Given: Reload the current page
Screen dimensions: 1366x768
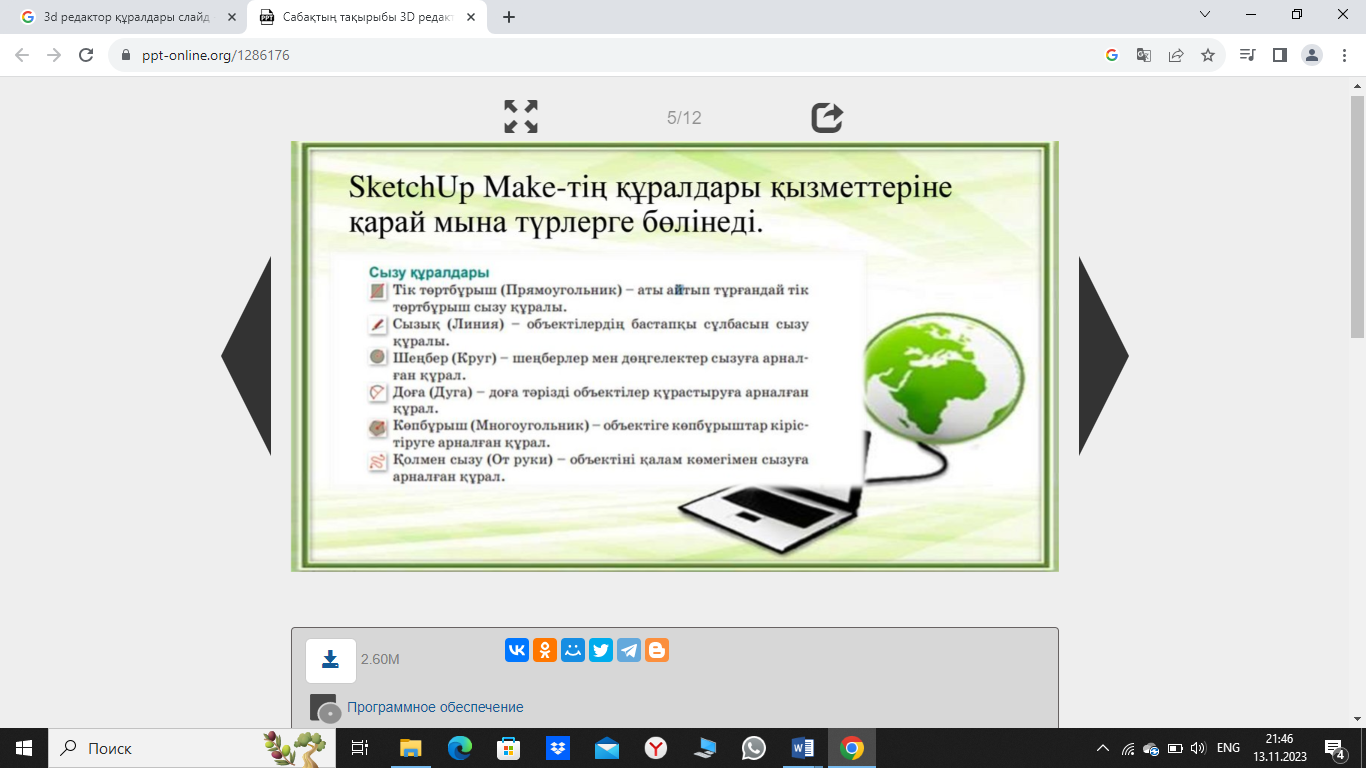Looking at the screenshot, I should 86,55.
